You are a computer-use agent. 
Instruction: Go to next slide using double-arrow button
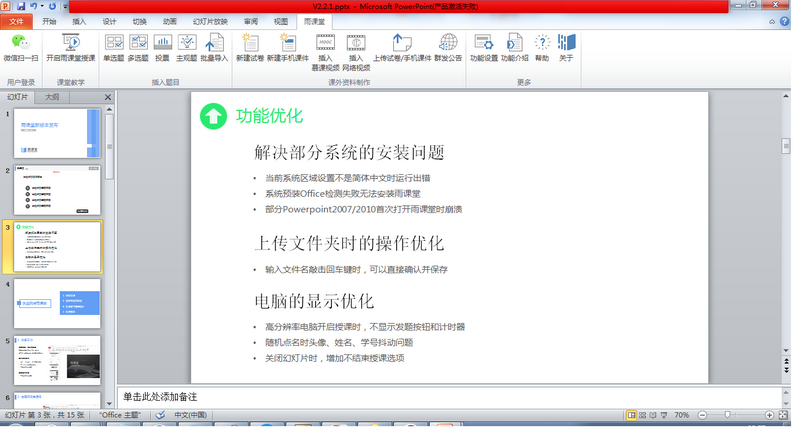point(786,370)
